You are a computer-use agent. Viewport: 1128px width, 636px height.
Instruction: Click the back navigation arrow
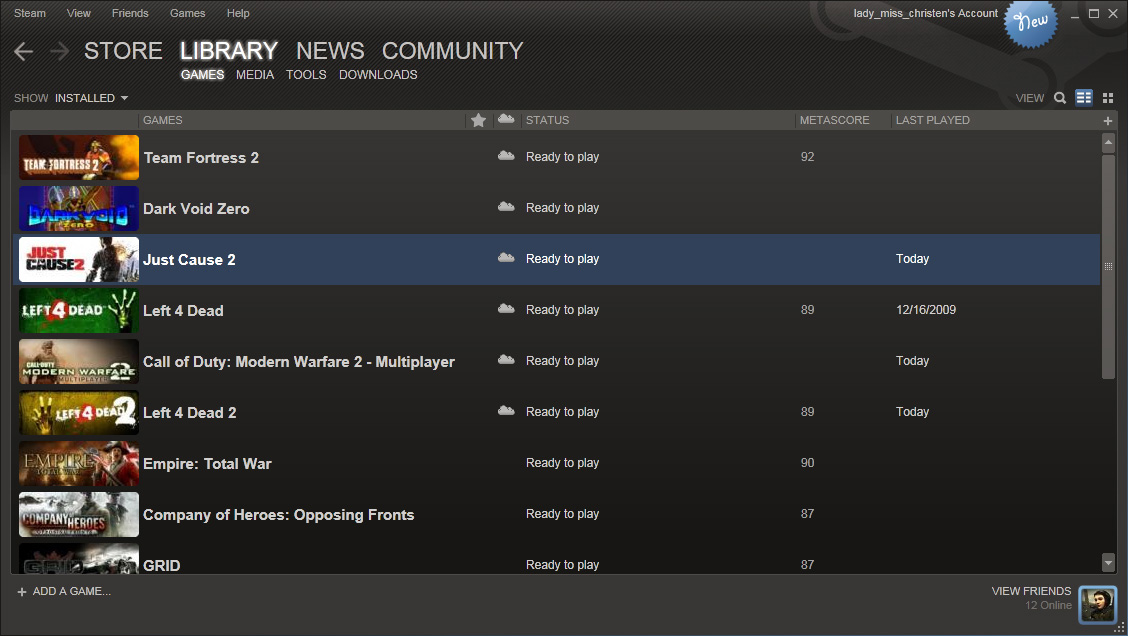(24, 52)
